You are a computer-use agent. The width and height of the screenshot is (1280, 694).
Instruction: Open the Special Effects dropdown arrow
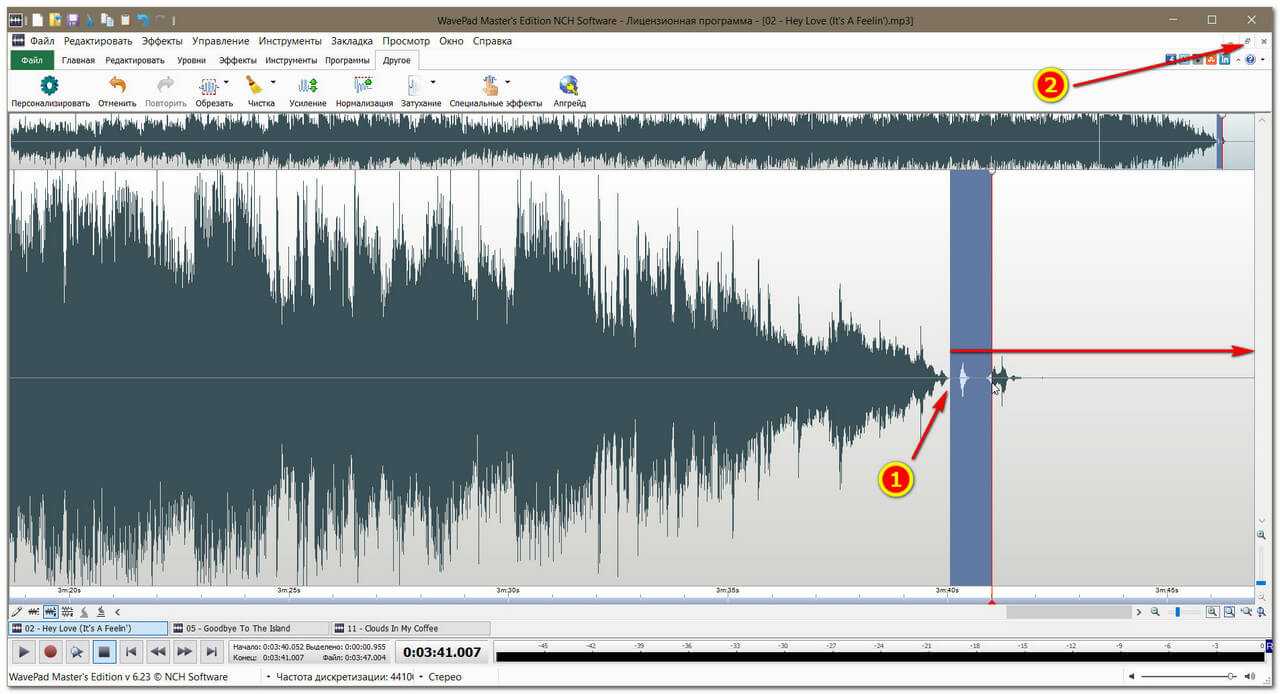click(x=508, y=82)
